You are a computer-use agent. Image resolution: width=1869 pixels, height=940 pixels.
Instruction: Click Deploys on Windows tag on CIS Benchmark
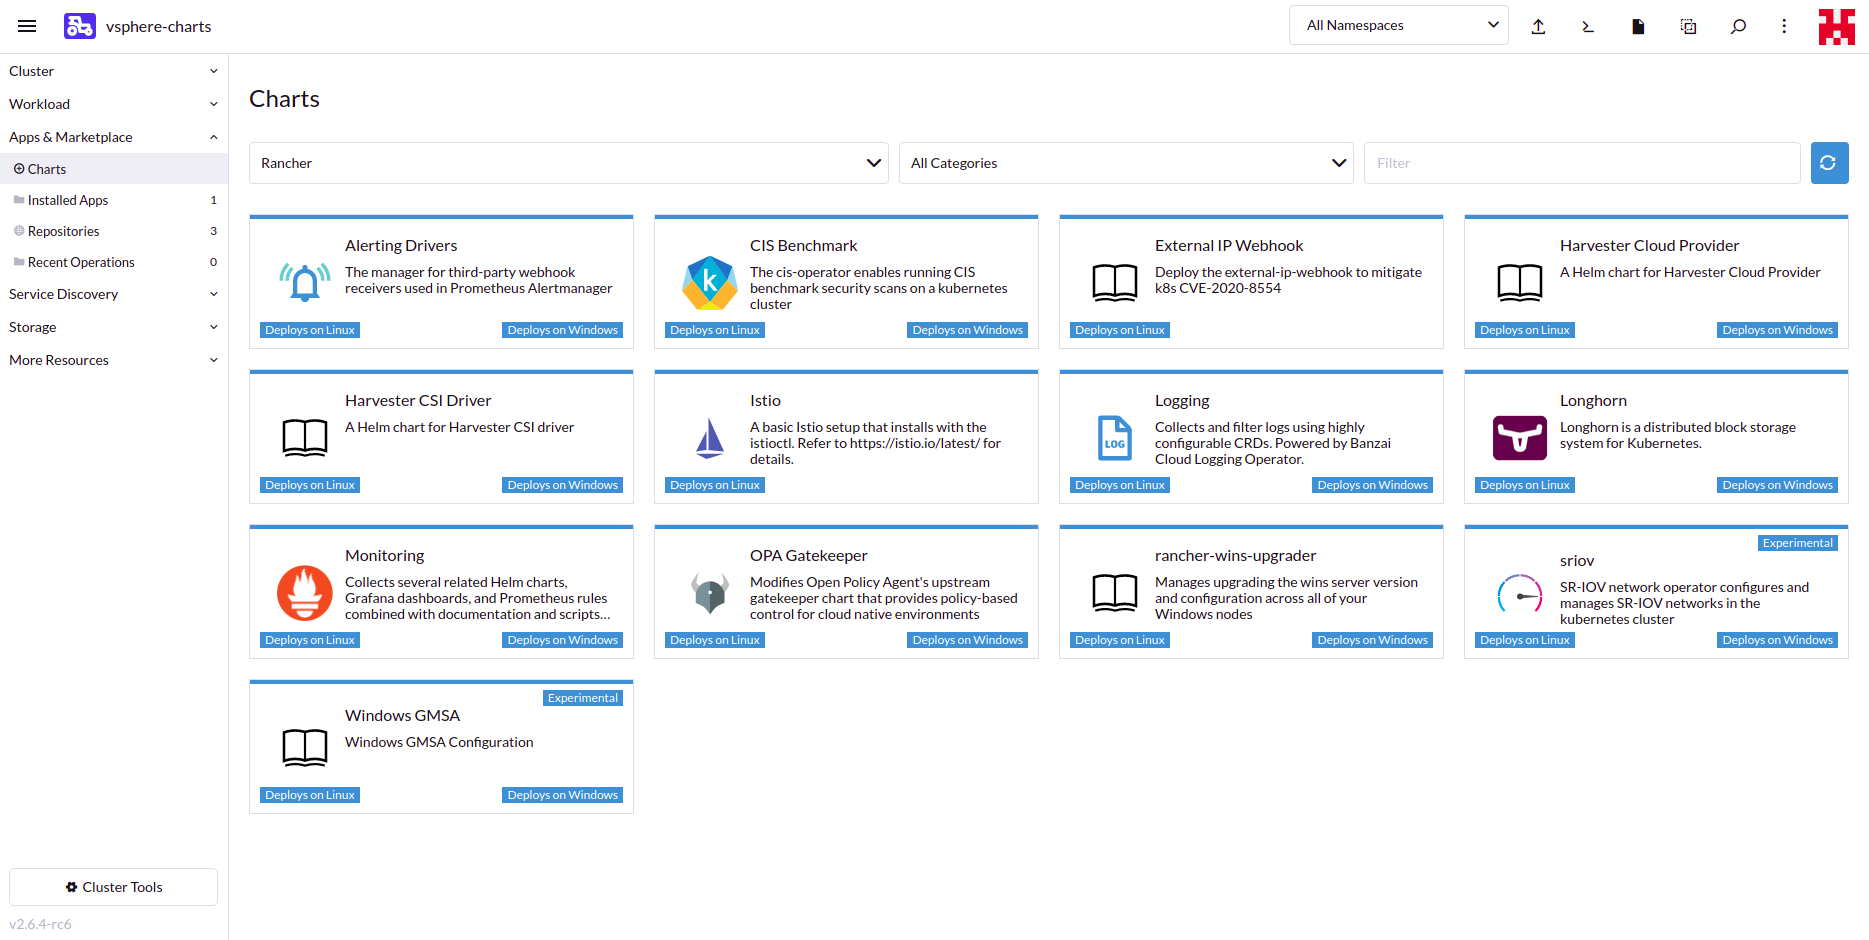[x=968, y=330]
